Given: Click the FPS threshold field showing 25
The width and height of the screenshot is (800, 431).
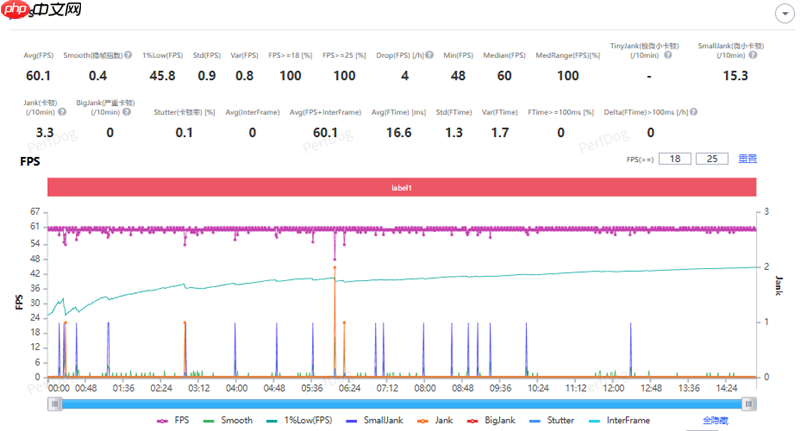Looking at the screenshot, I should point(712,159).
